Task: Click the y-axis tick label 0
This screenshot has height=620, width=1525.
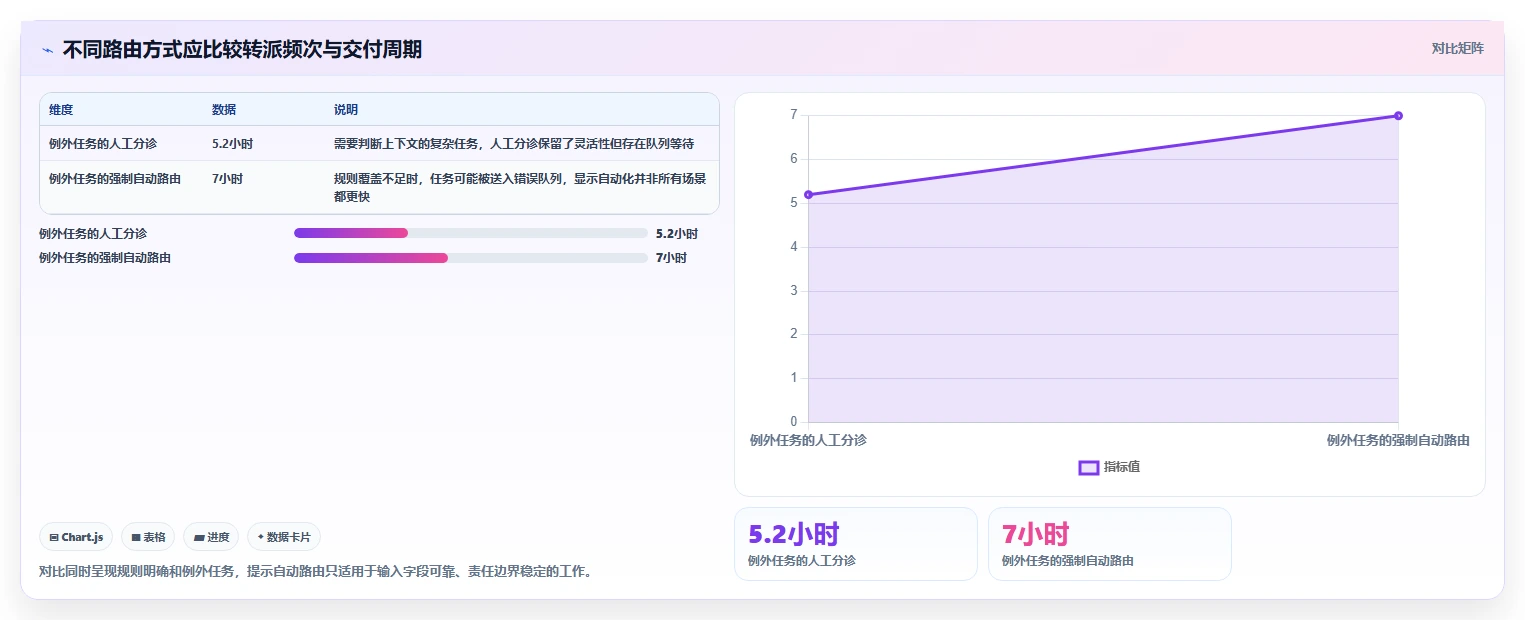Action: [x=793, y=422]
